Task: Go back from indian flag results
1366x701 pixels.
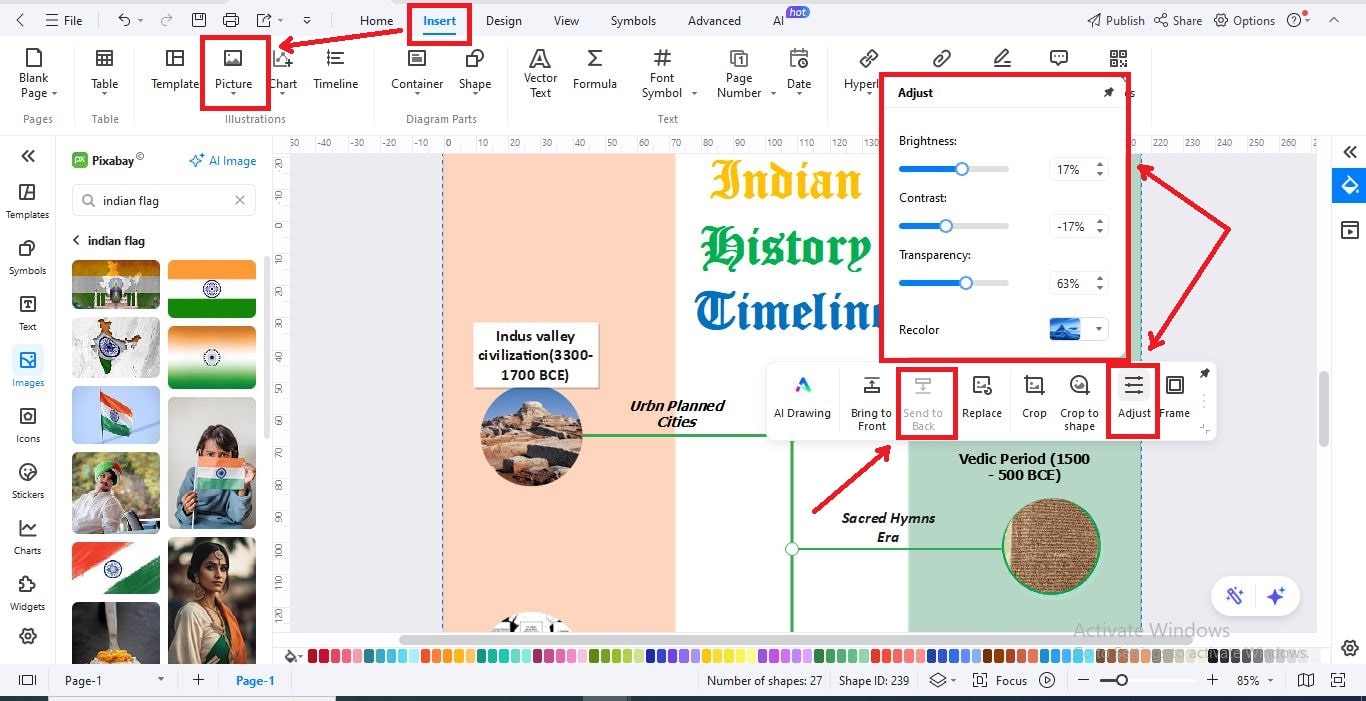Action: 76,240
